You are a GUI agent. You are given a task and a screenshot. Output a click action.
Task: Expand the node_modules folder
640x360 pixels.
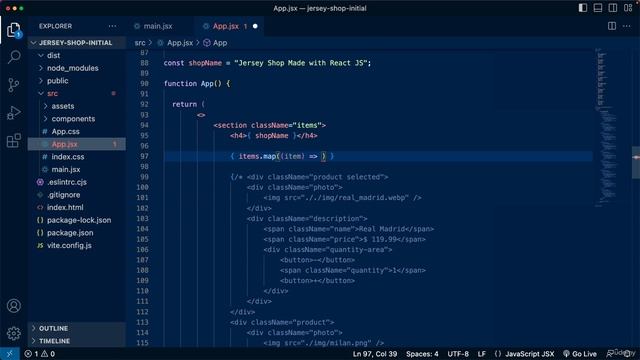tap(77, 68)
